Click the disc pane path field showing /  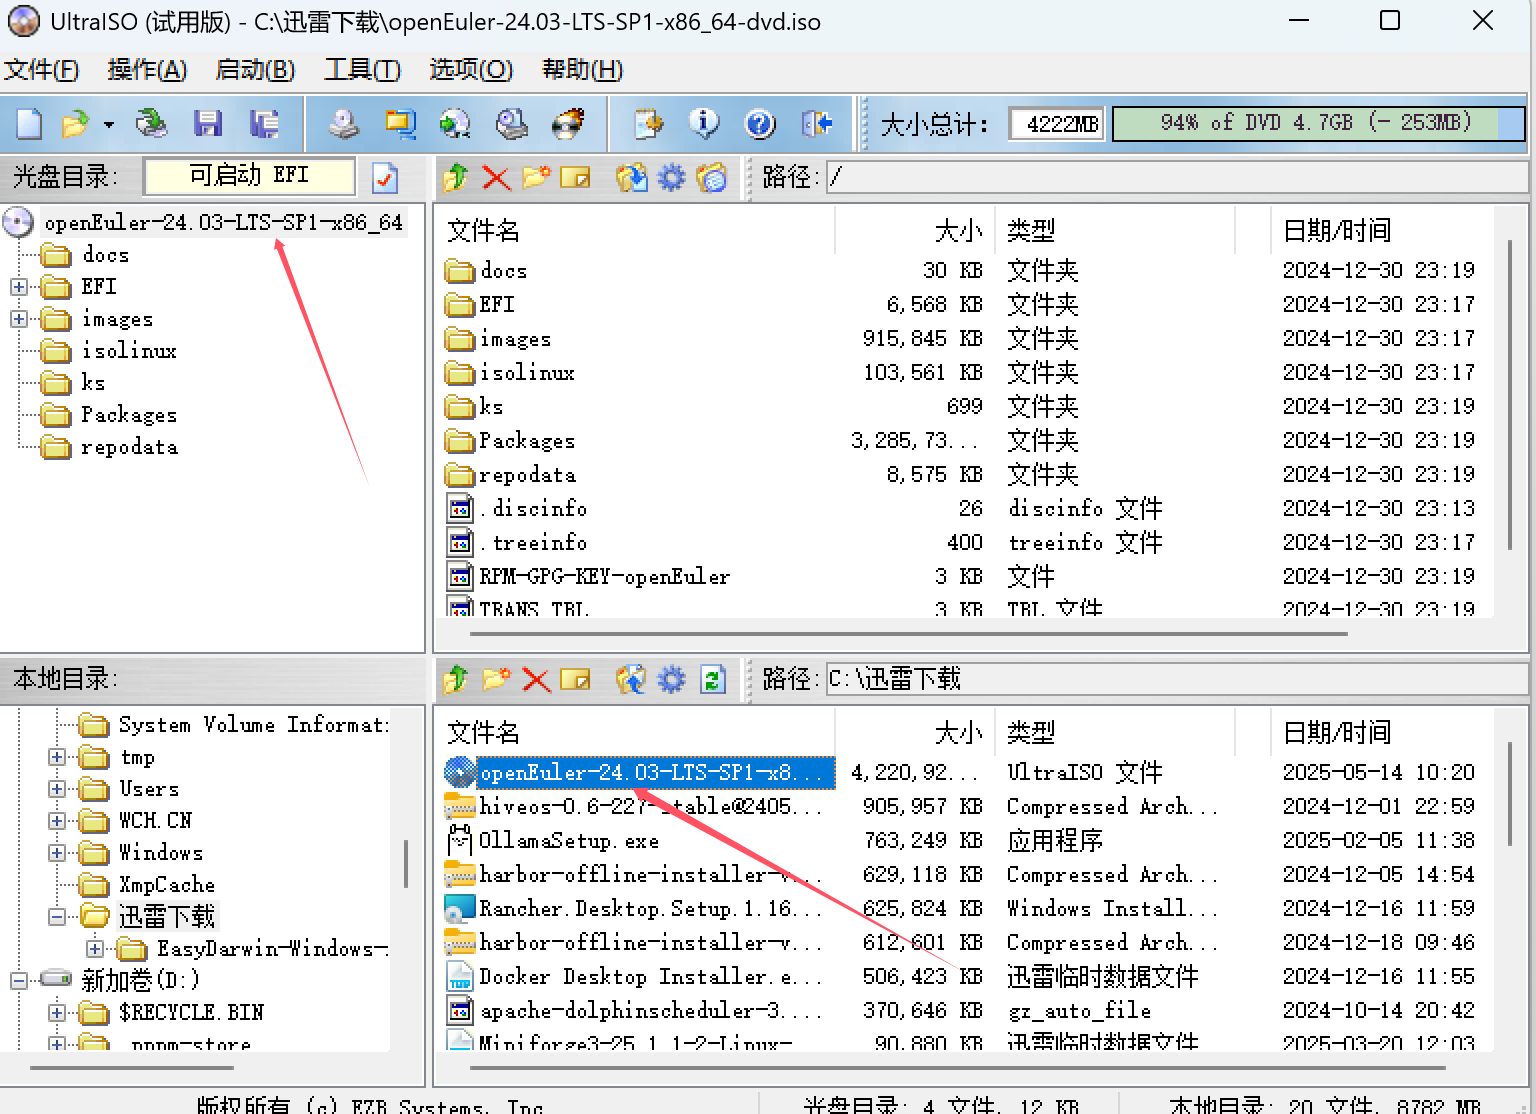1177,178
